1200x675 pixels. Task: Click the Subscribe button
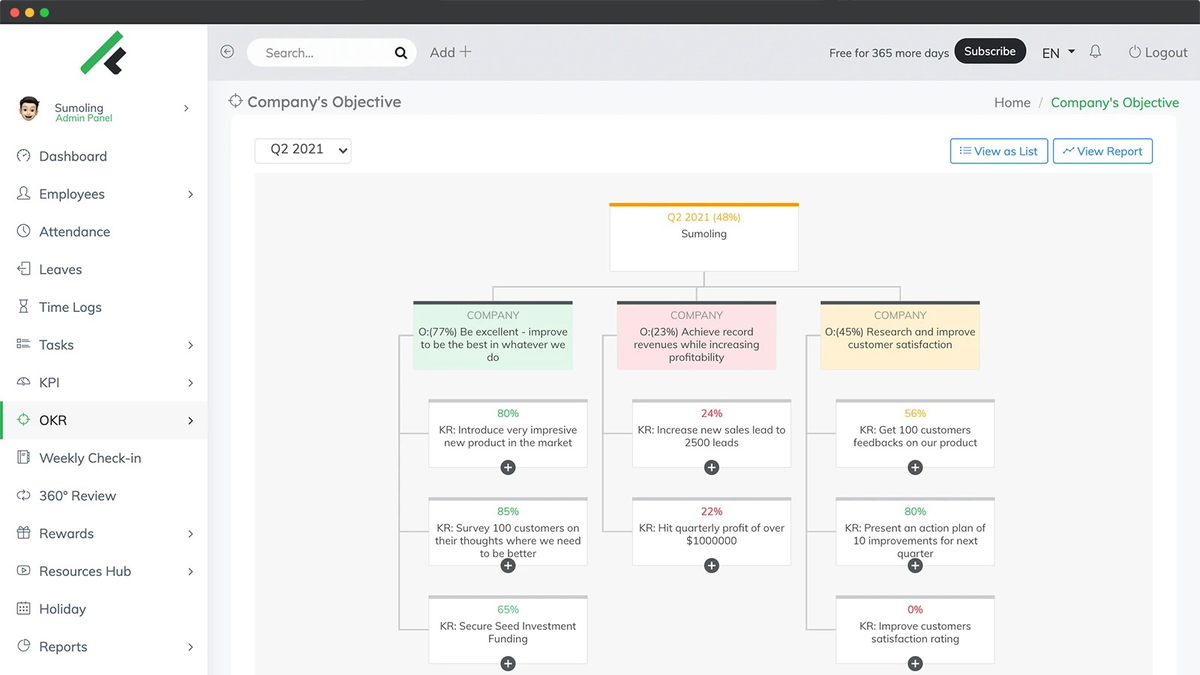point(990,50)
